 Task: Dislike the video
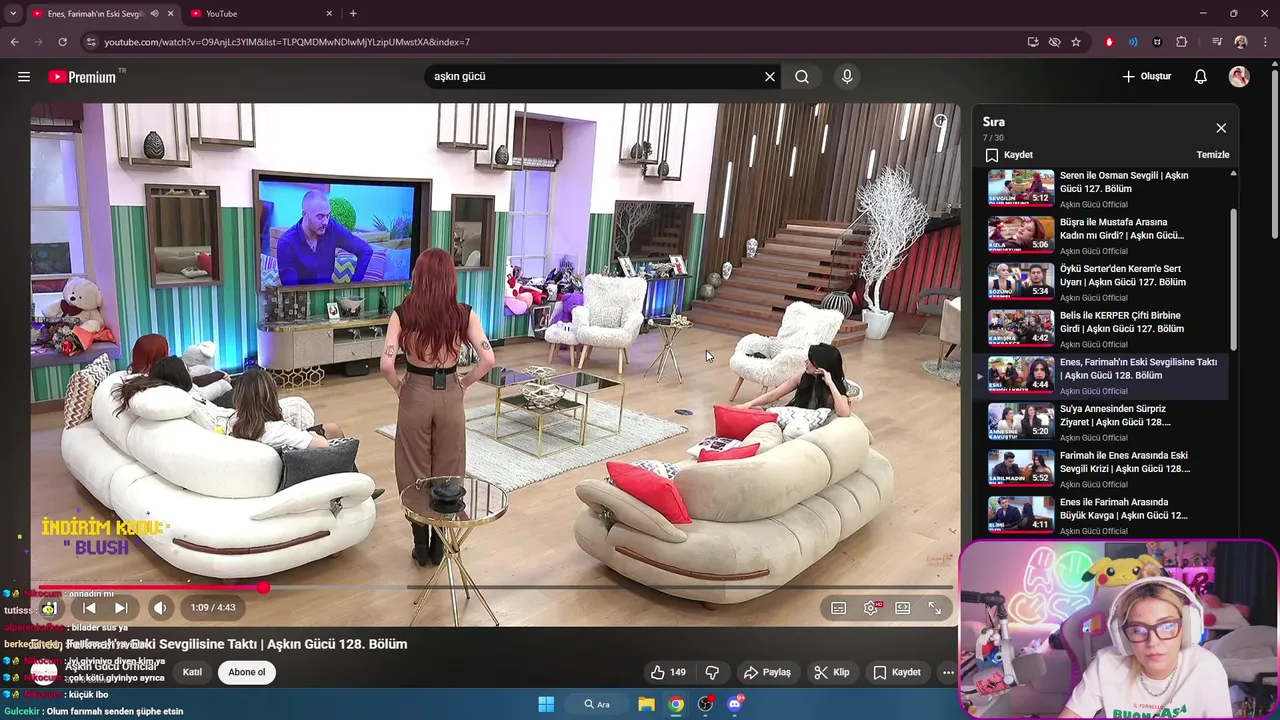coord(712,672)
